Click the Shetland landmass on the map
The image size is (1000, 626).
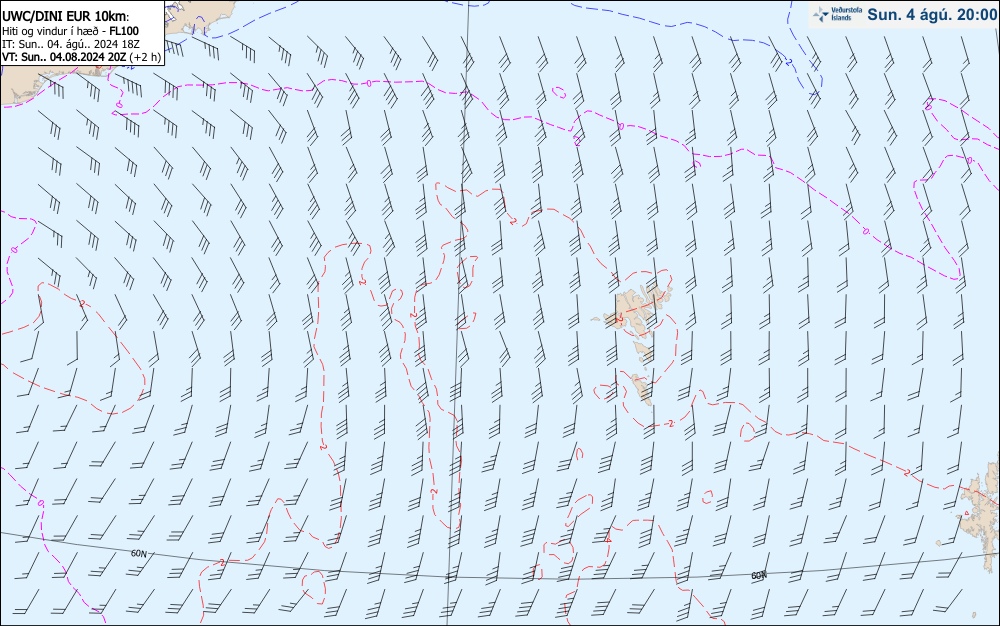[x=981, y=515]
